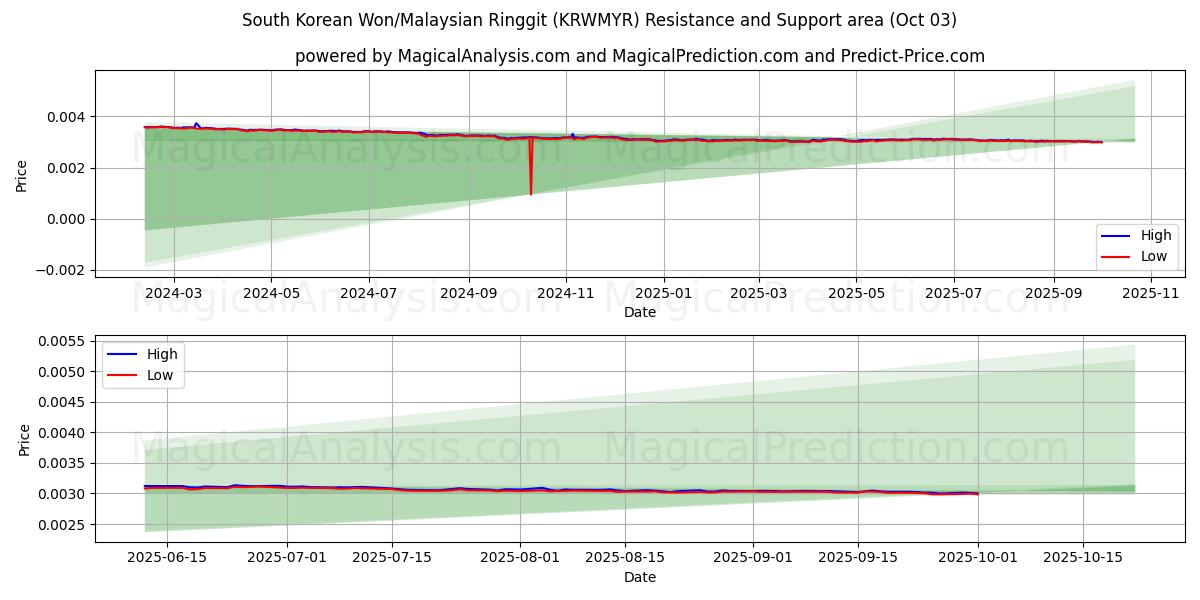The image size is (1200, 600).
Task: Click the High legend label in bottom chart
Action: click(161, 354)
